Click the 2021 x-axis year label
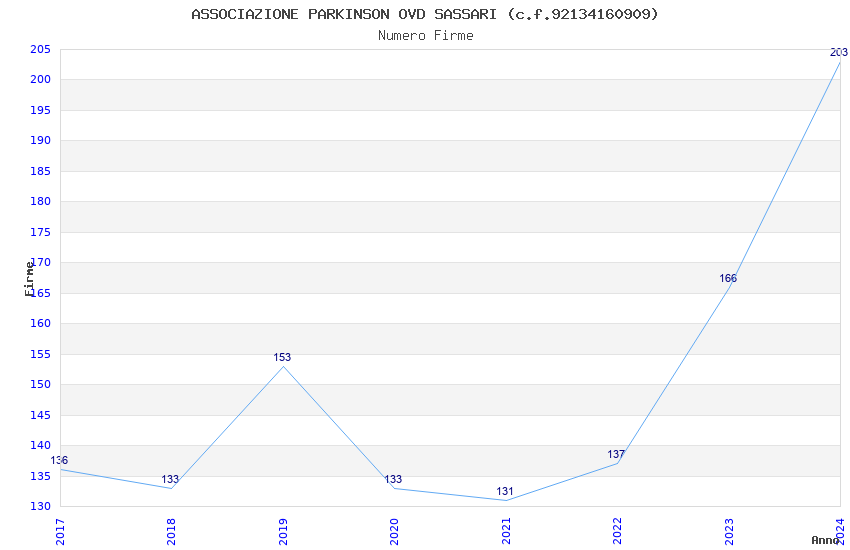This screenshot has width=850, height=550. click(x=506, y=532)
